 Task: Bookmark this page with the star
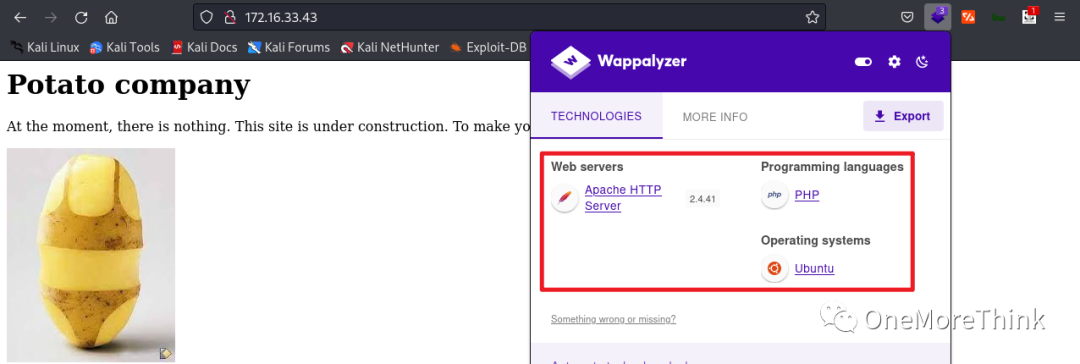click(812, 17)
